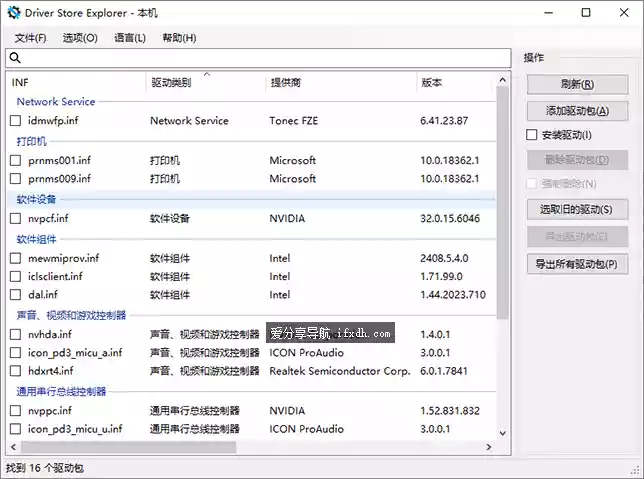Check the box for idmwfp.inf
644x479 pixels.
[15, 121]
